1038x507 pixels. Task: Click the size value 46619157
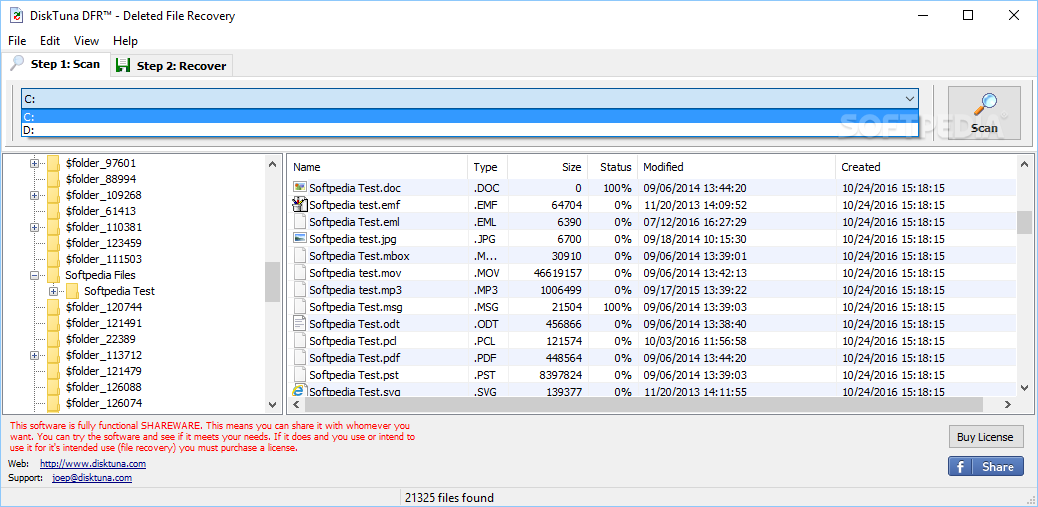(557, 273)
